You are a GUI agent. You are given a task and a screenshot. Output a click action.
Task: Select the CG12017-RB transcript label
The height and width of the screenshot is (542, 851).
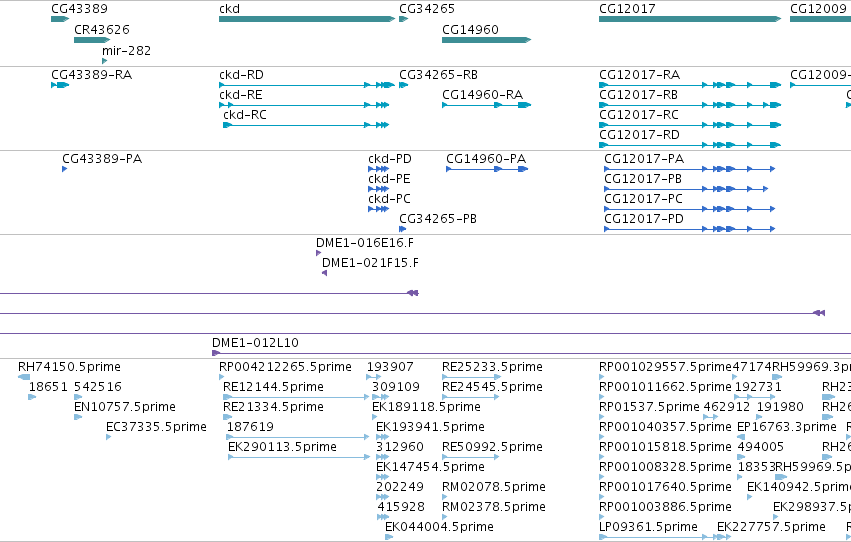pos(638,95)
